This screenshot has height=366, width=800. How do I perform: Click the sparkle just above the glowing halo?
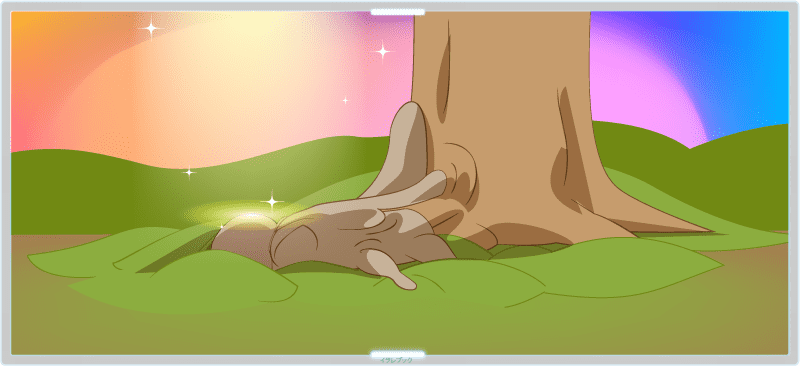pos(272,201)
